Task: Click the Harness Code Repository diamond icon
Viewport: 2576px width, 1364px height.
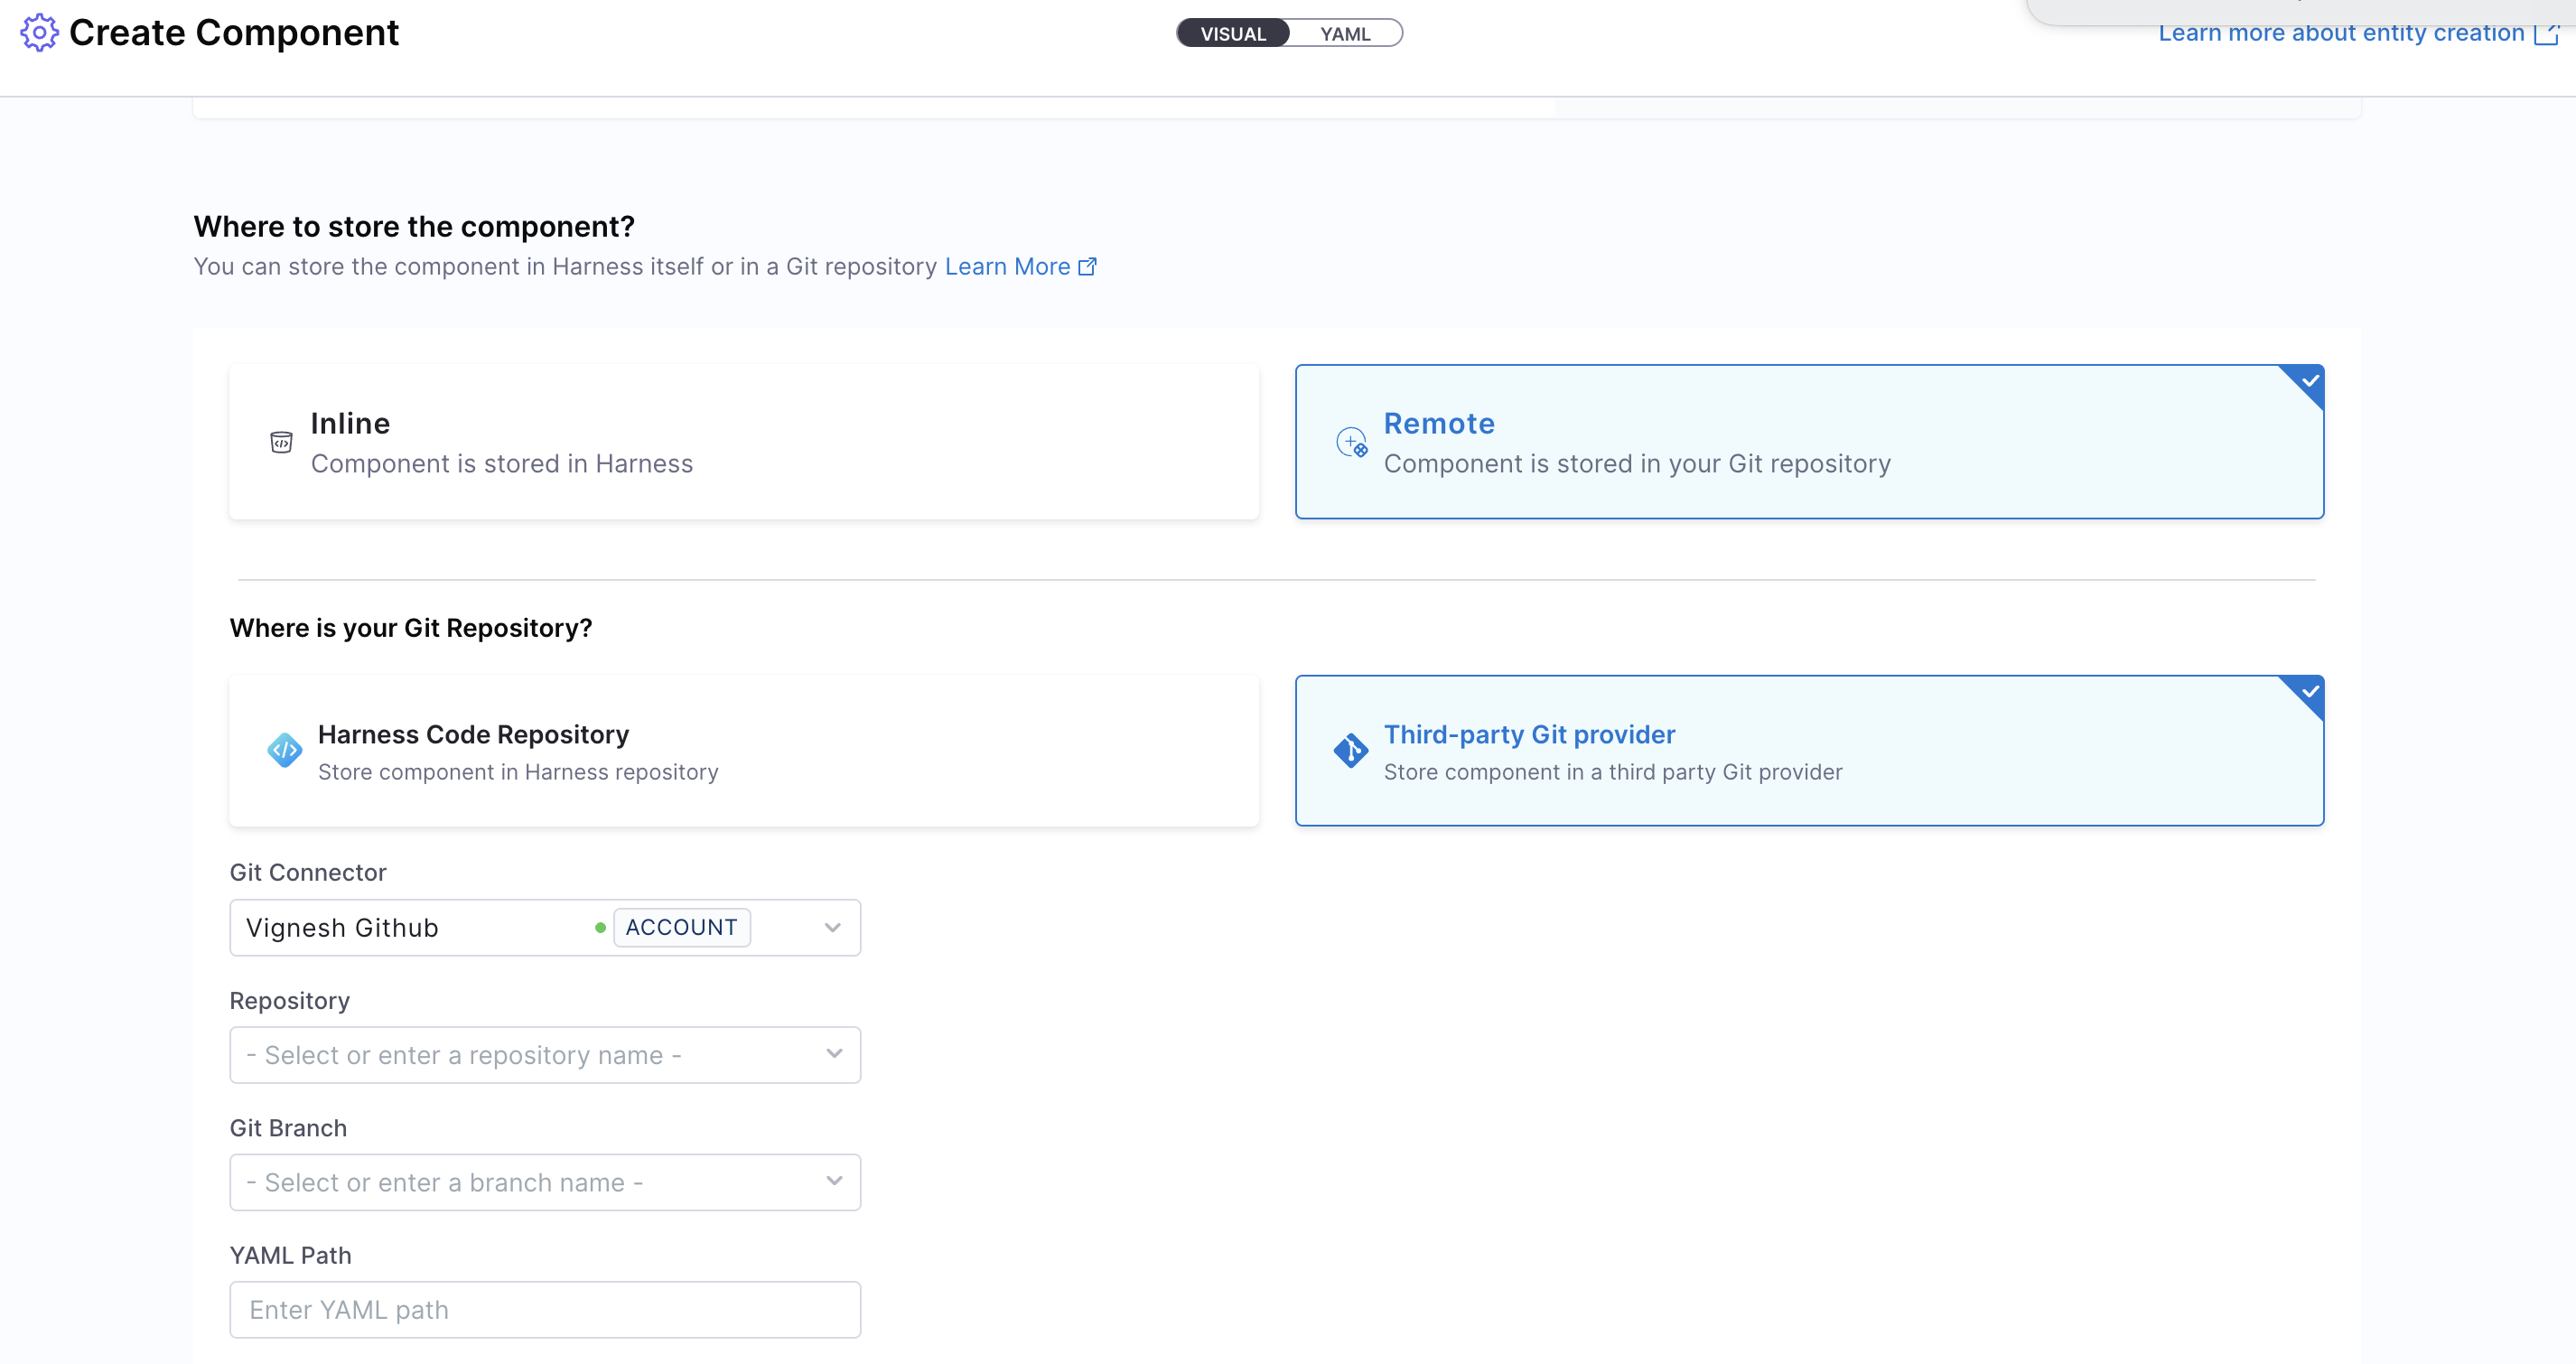Action: (x=285, y=750)
